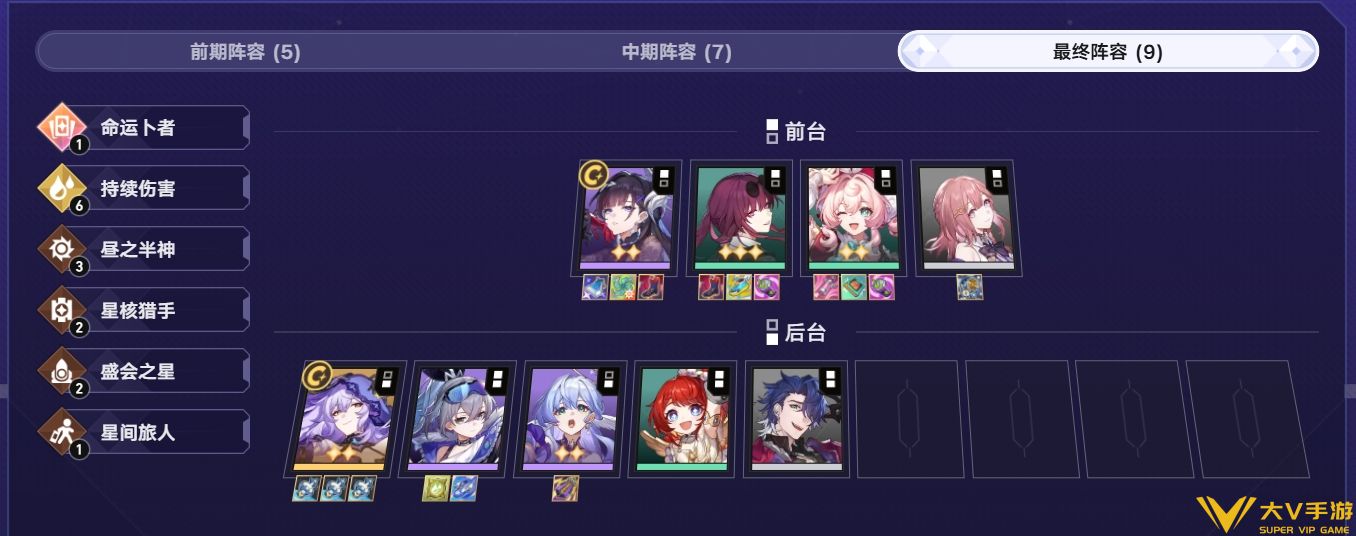
Task: Select the red-haired back-row character card
Action: [x=683, y=418]
